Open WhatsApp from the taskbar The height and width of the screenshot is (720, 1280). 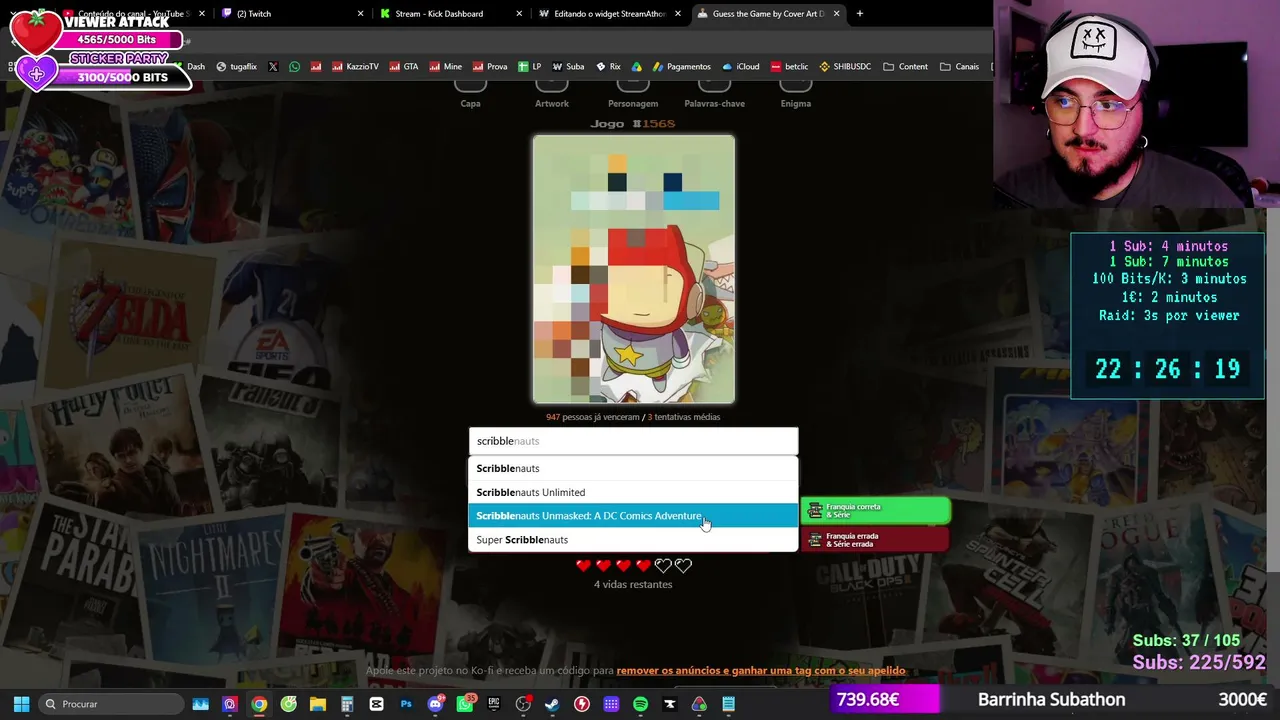pyautogui.click(x=465, y=704)
